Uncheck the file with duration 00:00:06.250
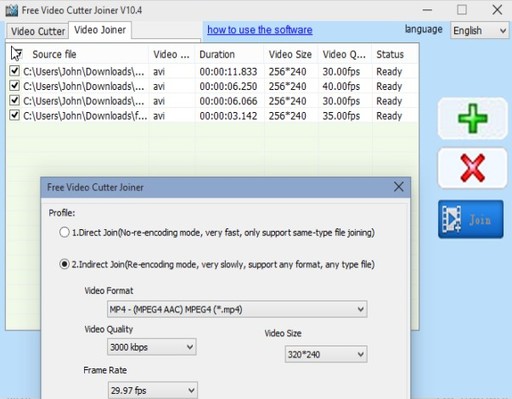Viewport: 512px width, 399px height. 14,86
